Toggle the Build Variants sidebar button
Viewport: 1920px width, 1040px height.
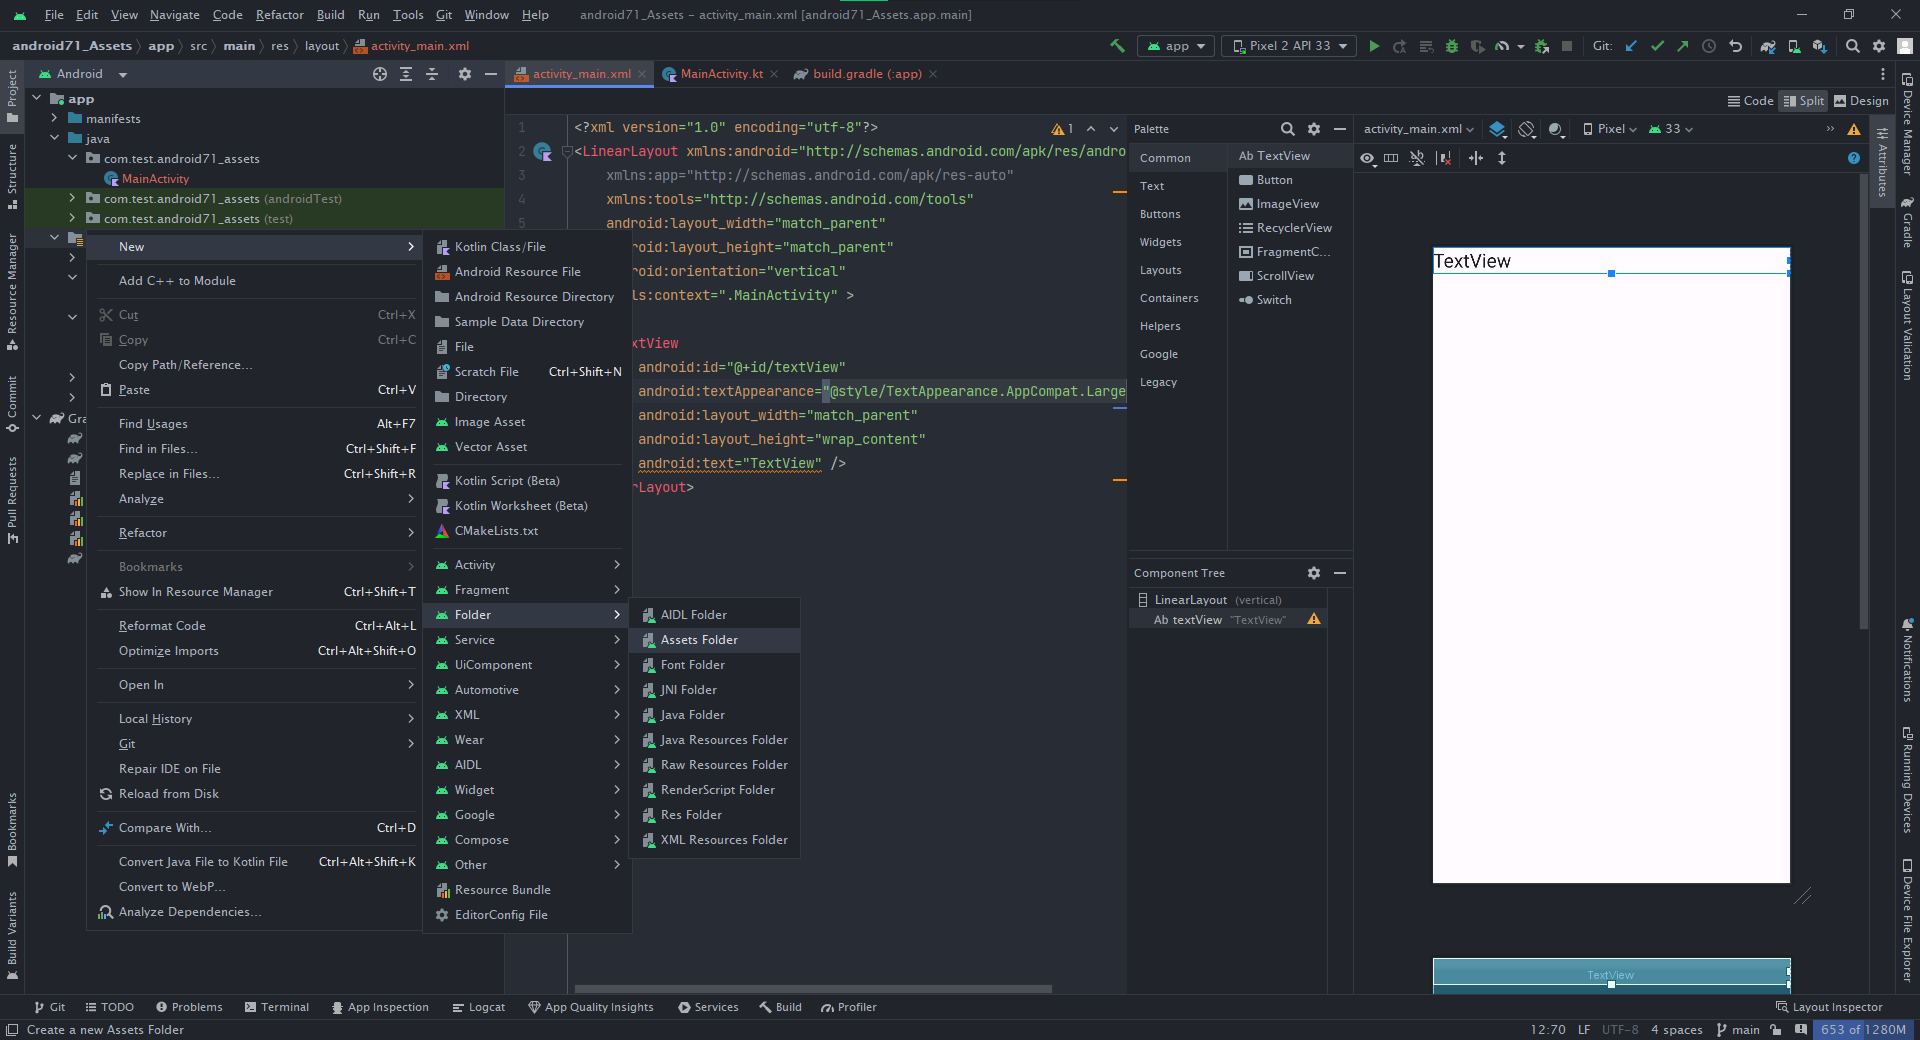pyautogui.click(x=12, y=935)
